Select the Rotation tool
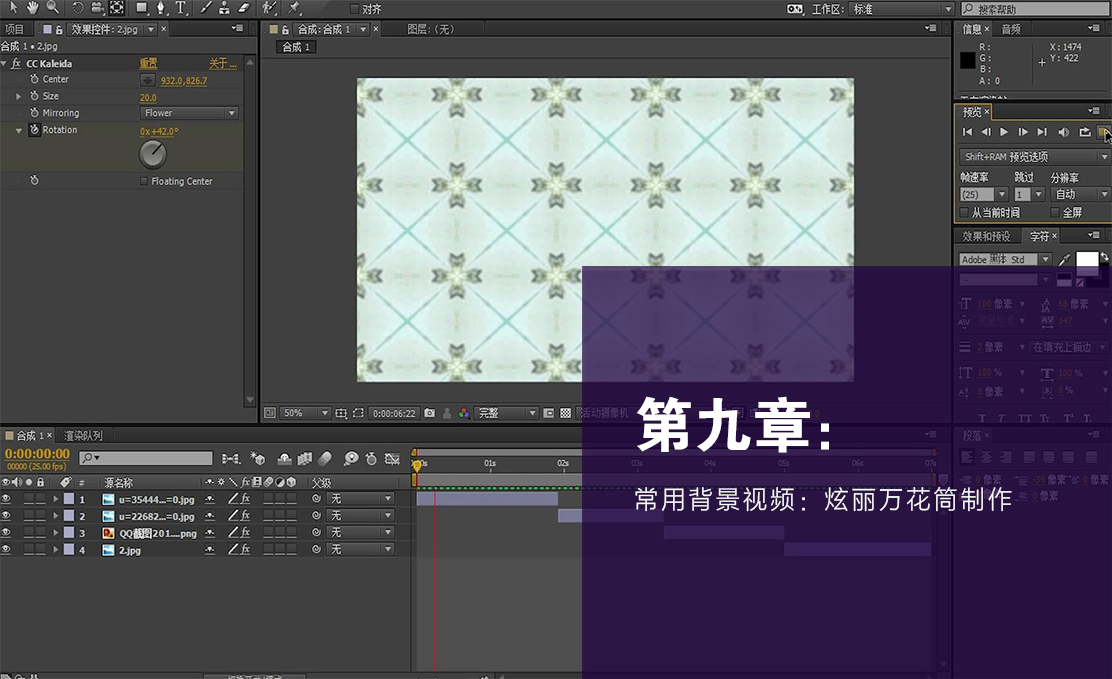This screenshot has height=679, width=1112. (77, 8)
